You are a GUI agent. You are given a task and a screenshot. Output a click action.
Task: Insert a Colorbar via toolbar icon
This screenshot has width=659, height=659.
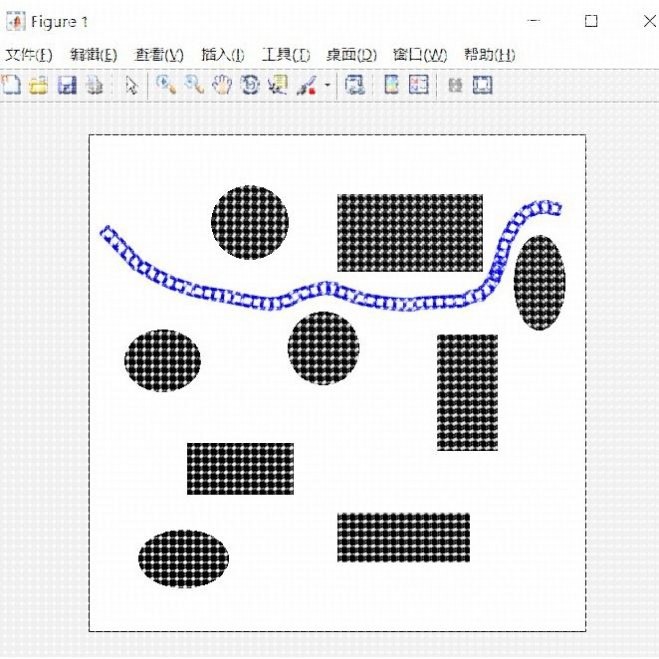(391, 85)
